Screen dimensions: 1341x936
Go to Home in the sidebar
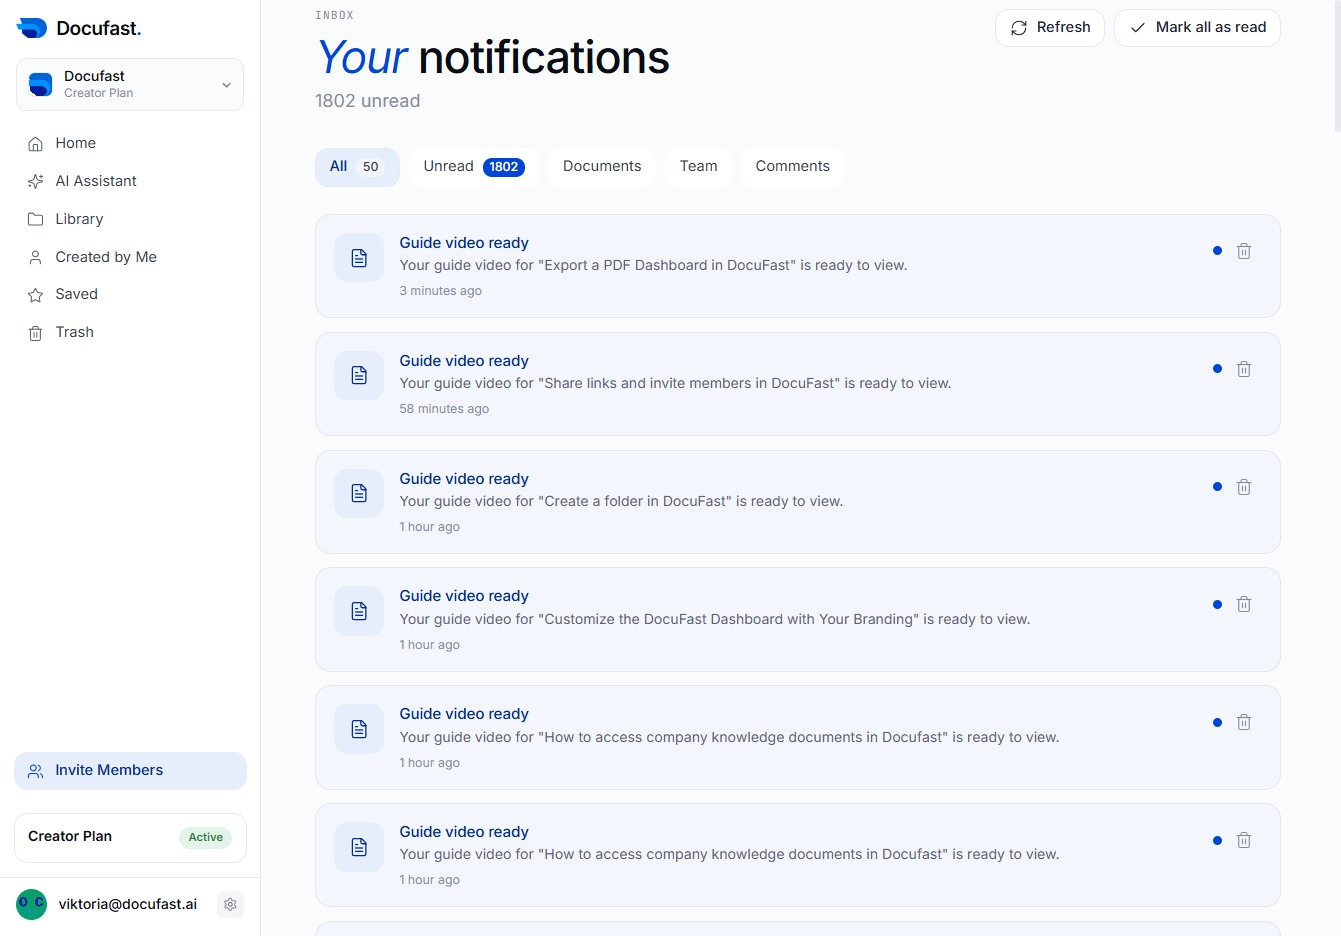130,143
